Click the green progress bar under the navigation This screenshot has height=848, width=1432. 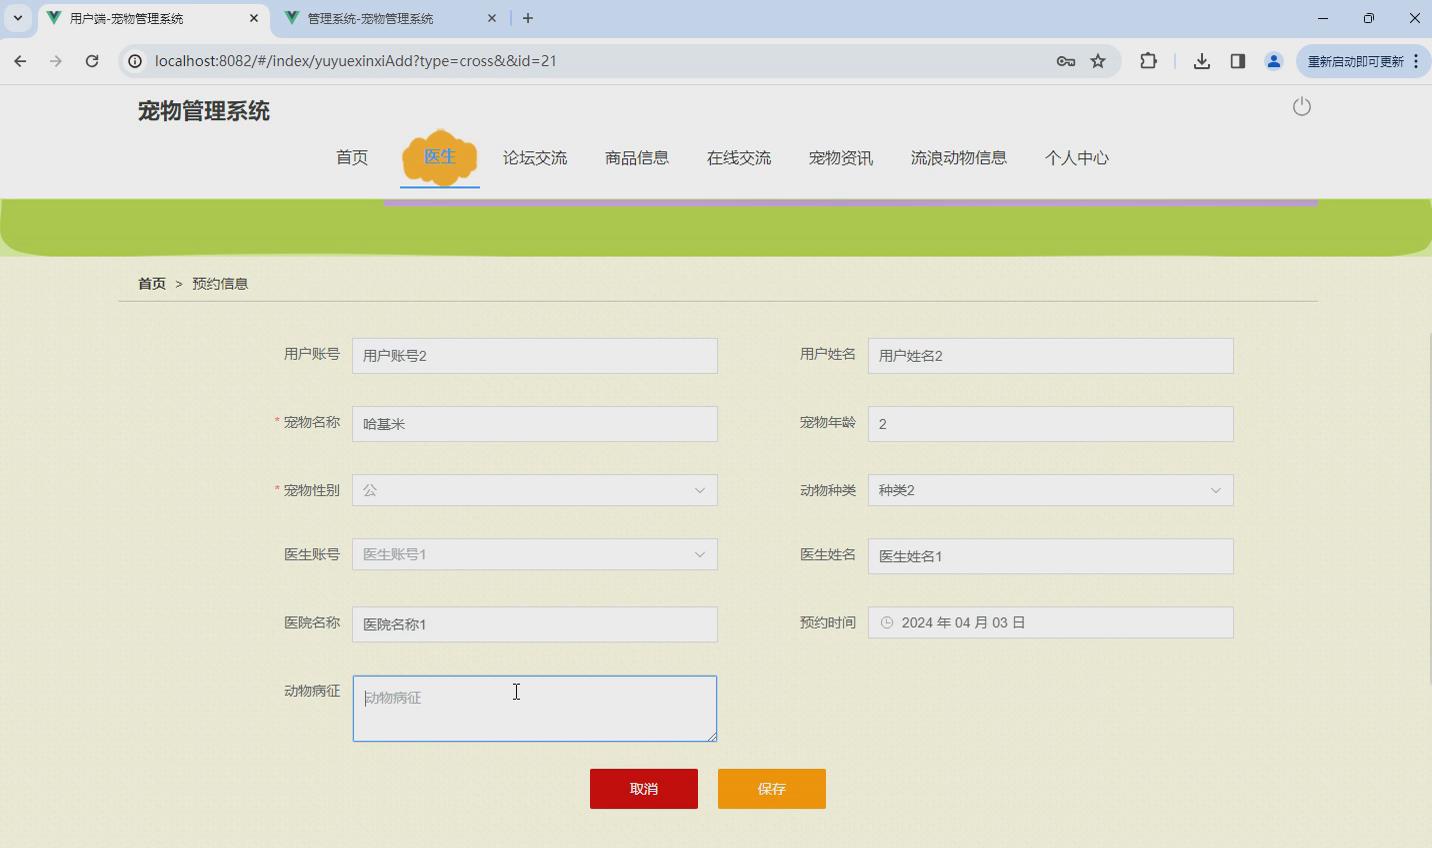[x=716, y=227]
